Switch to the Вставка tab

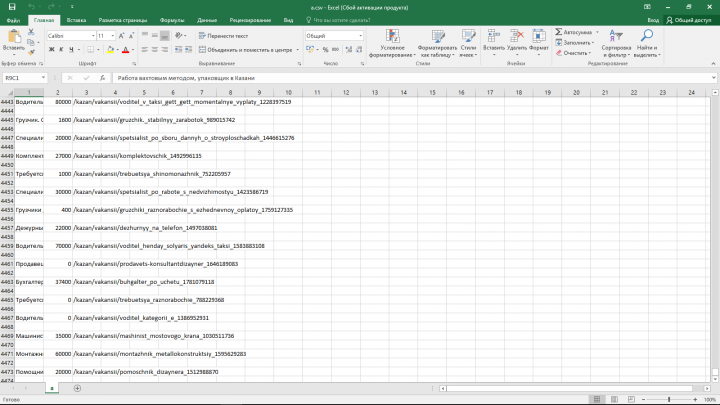76,20
